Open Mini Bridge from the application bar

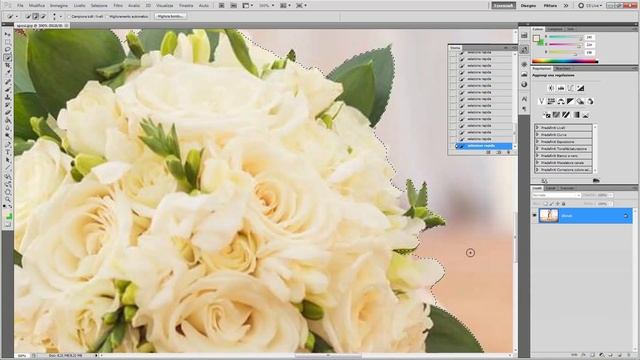click(233, 6)
